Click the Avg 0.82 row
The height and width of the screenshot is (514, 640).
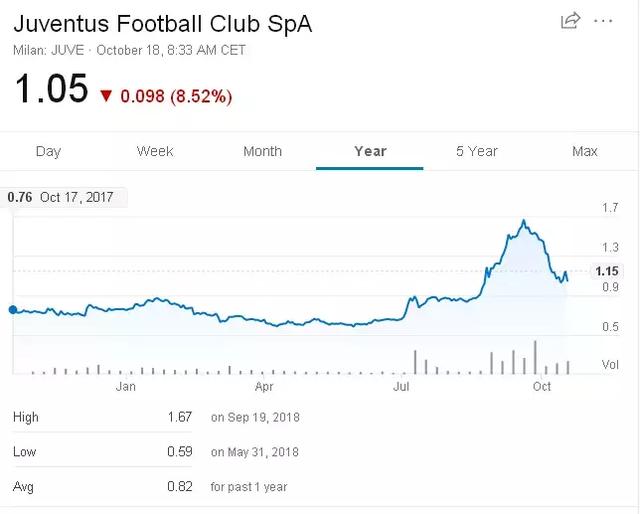tap(150, 487)
